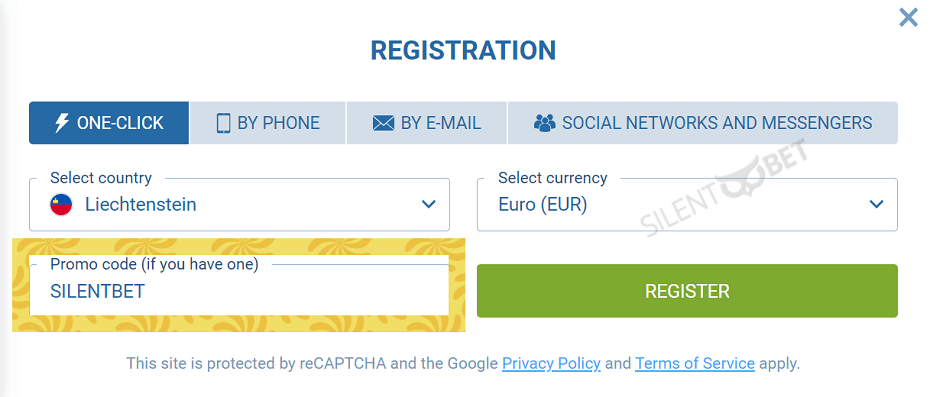Open the Select currency dropdown showing Euro
This screenshot has height=397, width=930.
tap(687, 205)
